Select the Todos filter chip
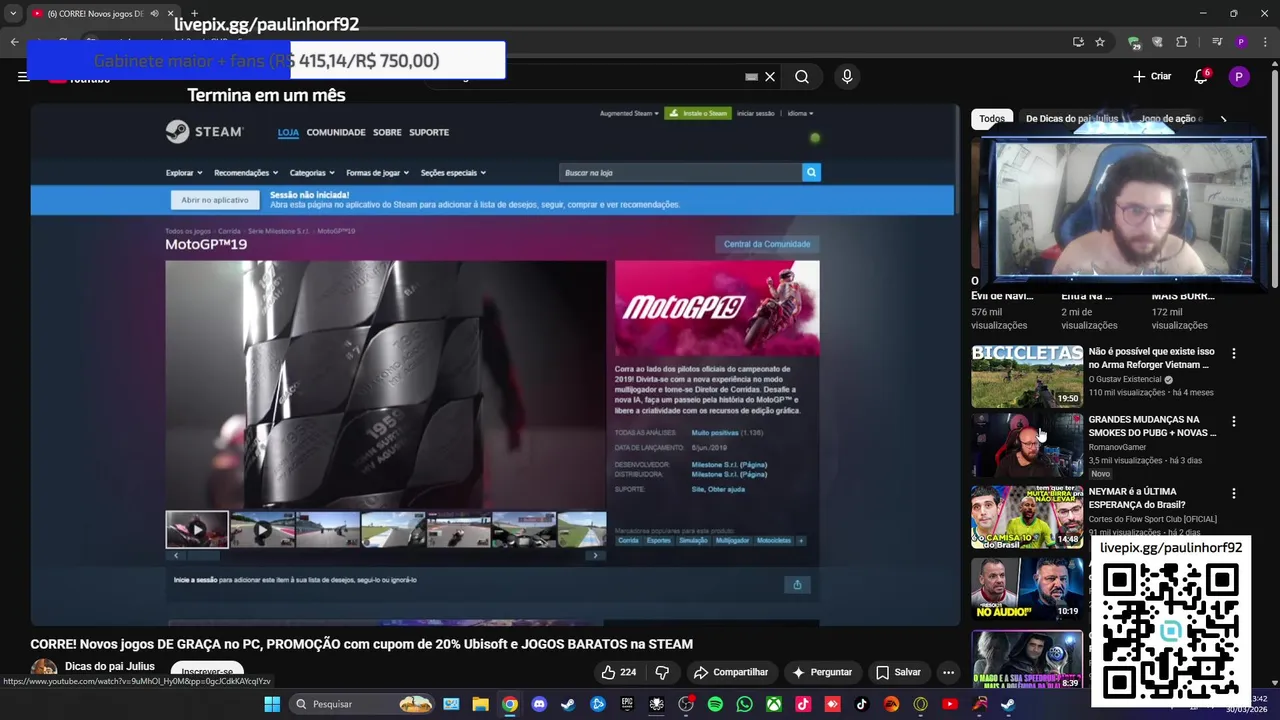Image resolution: width=1280 pixels, height=720 pixels. coord(992,119)
